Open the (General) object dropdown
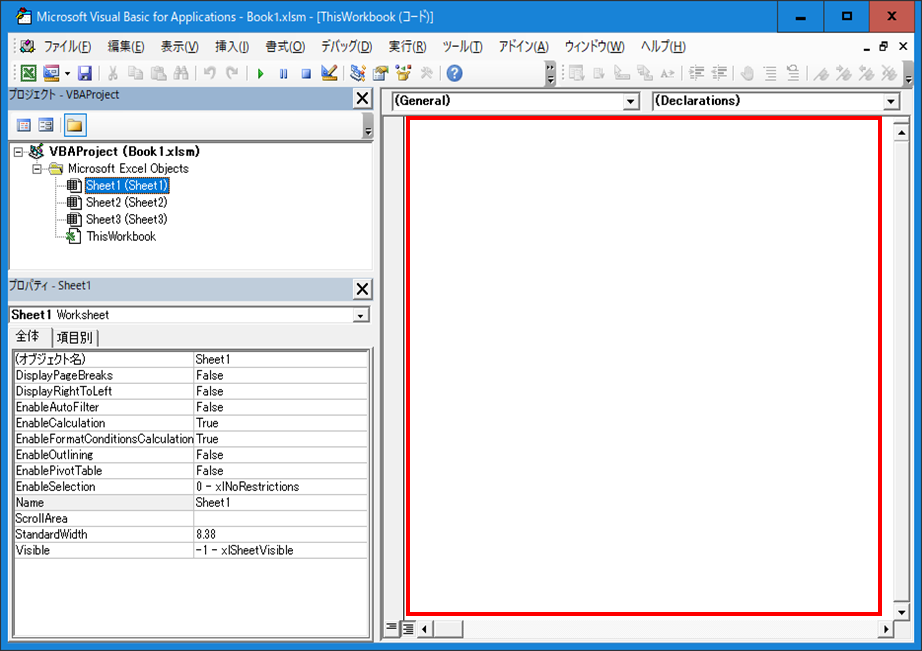922x651 pixels. [x=631, y=102]
